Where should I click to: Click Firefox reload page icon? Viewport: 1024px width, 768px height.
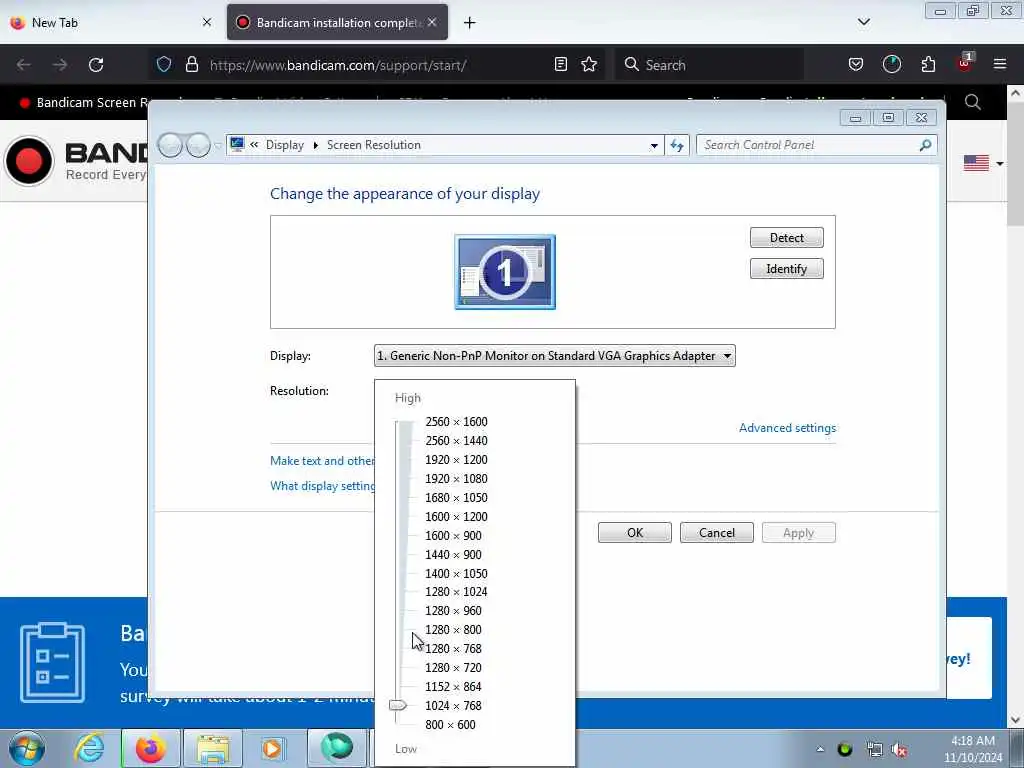tap(96, 65)
